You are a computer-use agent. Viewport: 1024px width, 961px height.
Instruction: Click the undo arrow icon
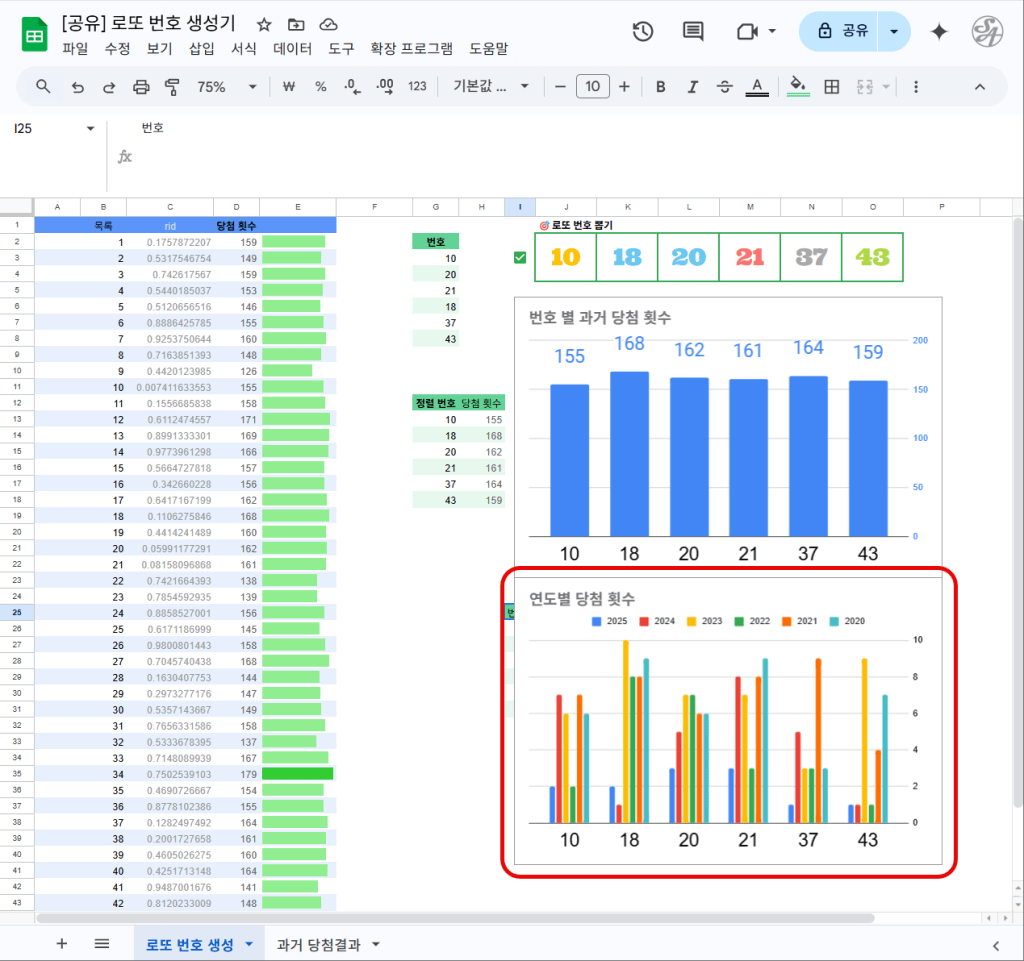click(x=77, y=87)
